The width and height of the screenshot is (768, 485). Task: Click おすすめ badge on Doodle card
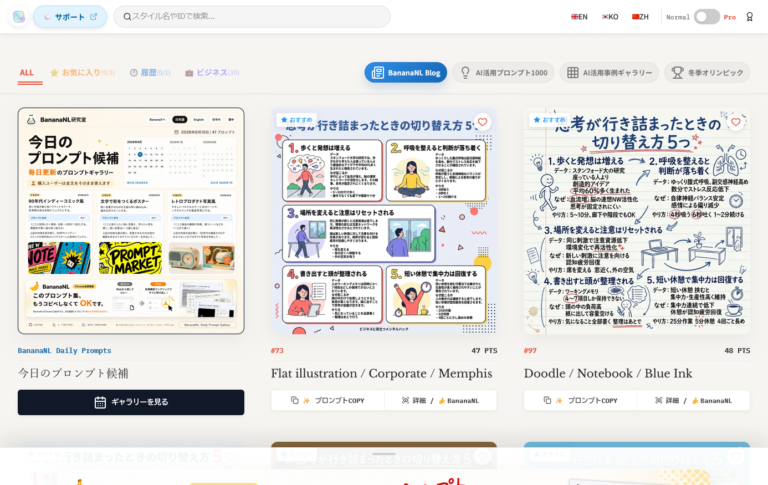click(550, 120)
